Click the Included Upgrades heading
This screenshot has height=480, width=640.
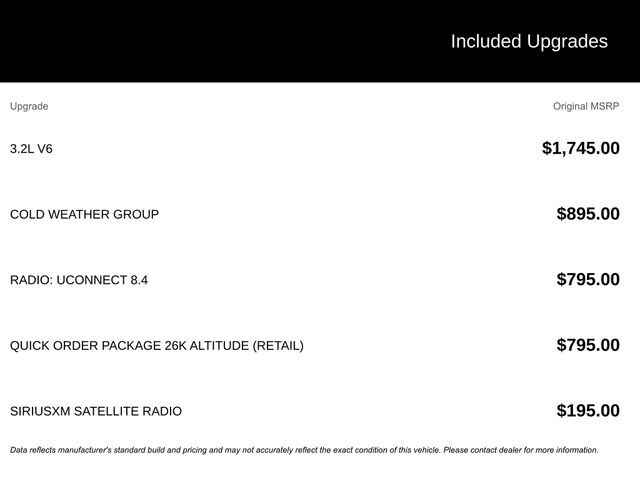tap(528, 41)
